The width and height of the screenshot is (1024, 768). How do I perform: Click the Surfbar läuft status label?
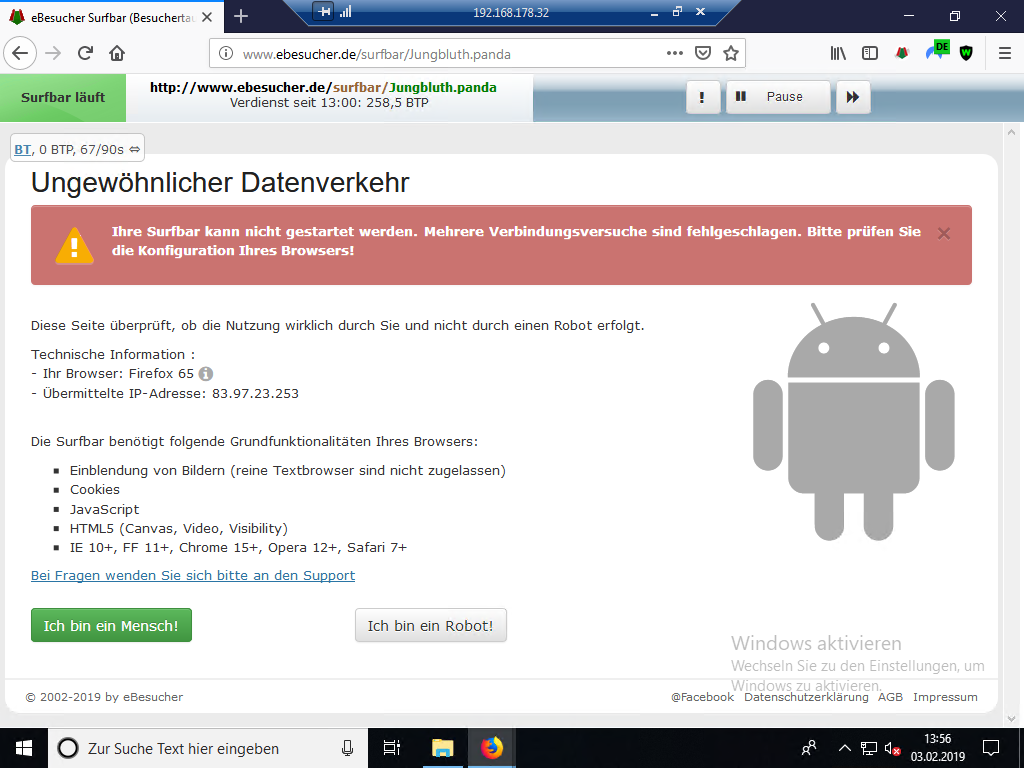pyautogui.click(x=63, y=97)
